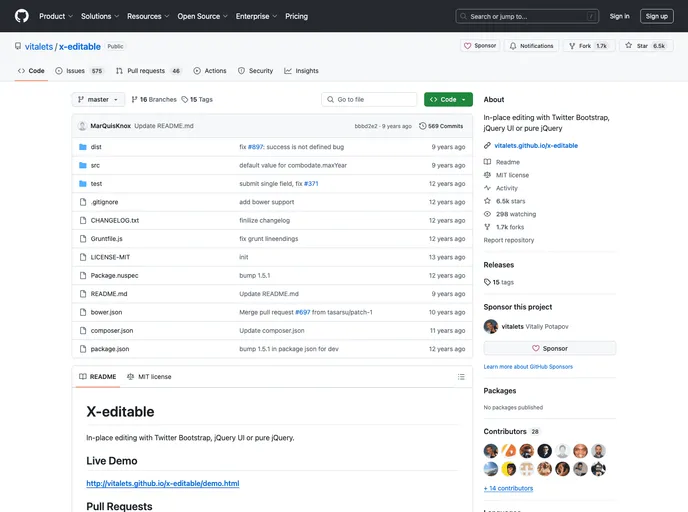The height and width of the screenshot is (512, 688).
Task: Click the GitHub logo icon
Action: click(22, 16)
